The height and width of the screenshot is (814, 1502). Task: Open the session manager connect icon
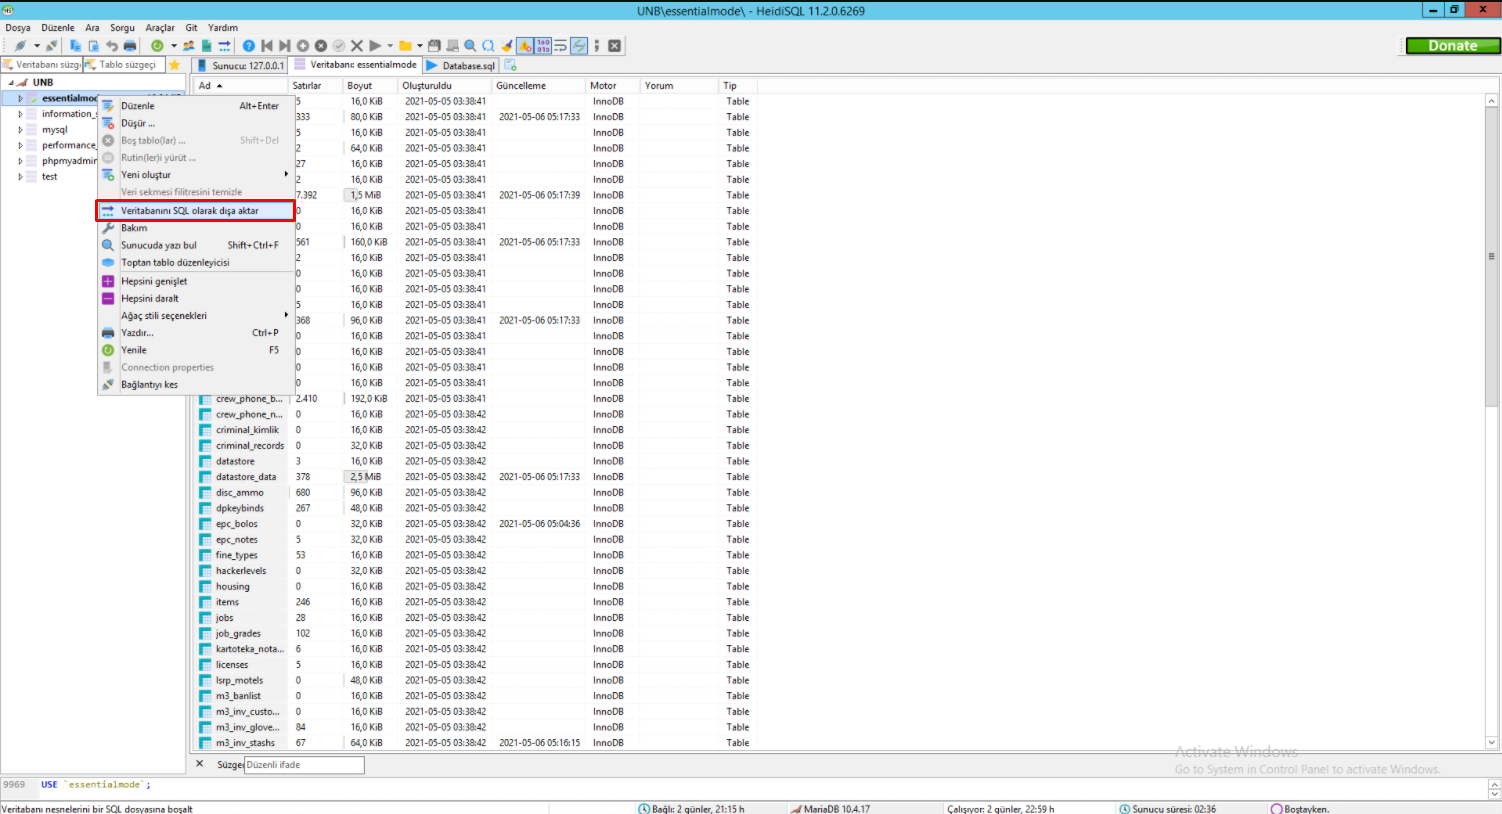[x=19, y=46]
